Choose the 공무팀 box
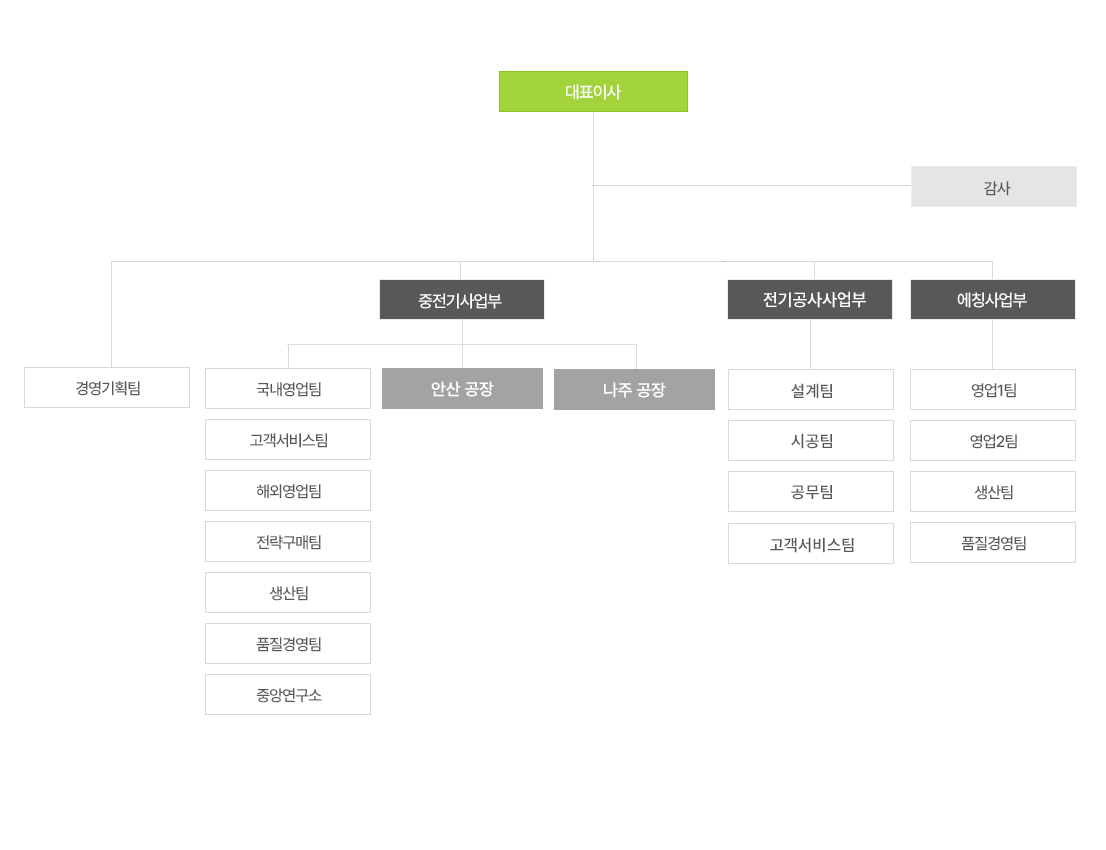Screen dimensions: 1106x850 (x=810, y=492)
